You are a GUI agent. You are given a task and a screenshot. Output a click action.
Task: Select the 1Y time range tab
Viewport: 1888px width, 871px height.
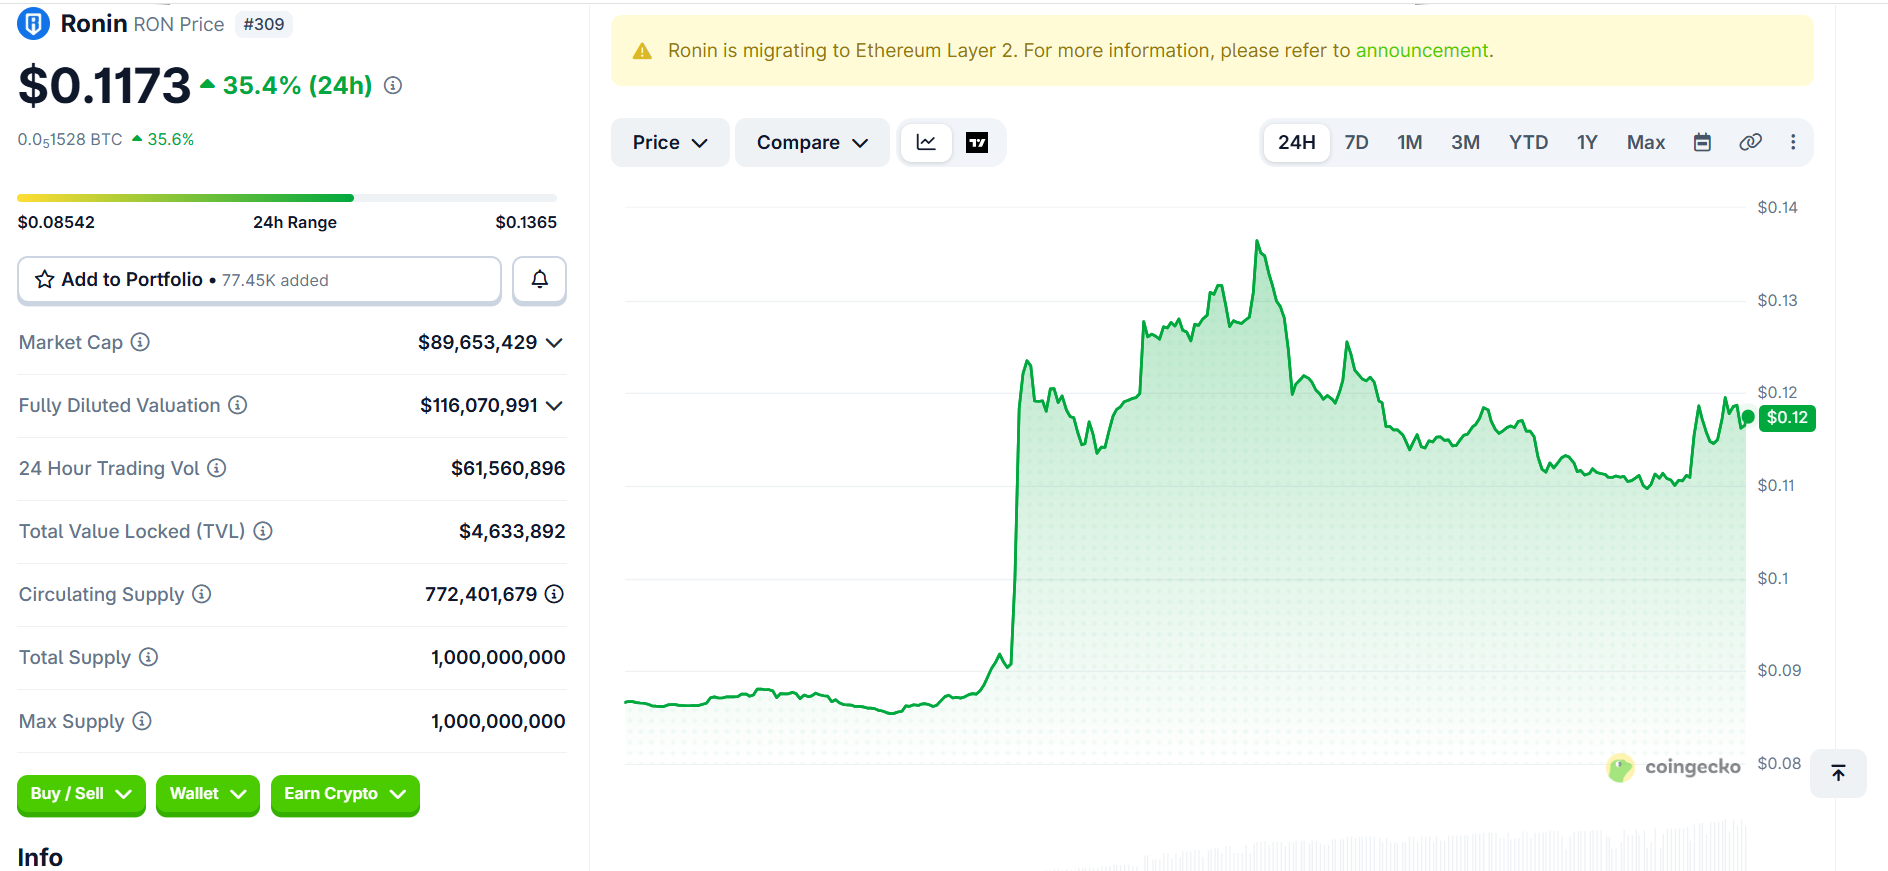(x=1587, y=143)
